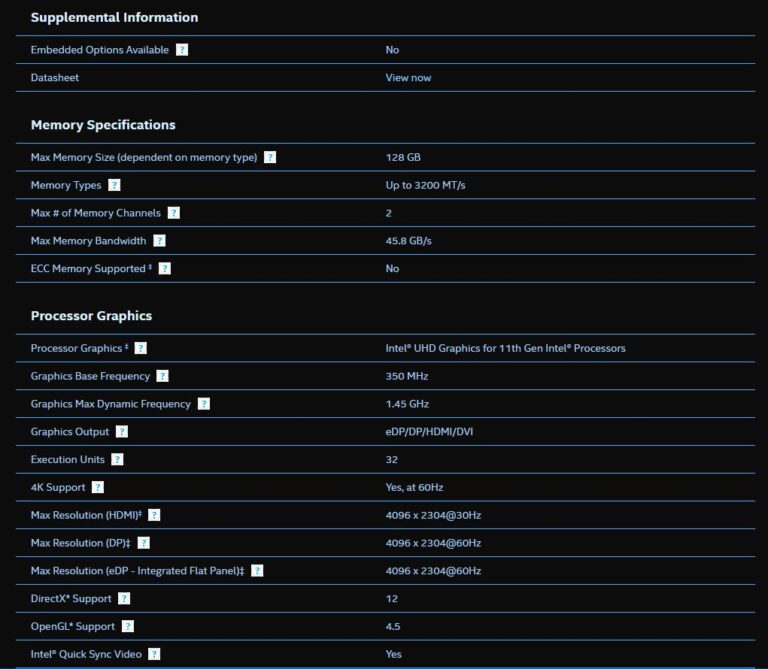Open the help icon beside Processor Graphics row
Image resolution: width=768 pixels, height=669 pixels.
(141, 348)
